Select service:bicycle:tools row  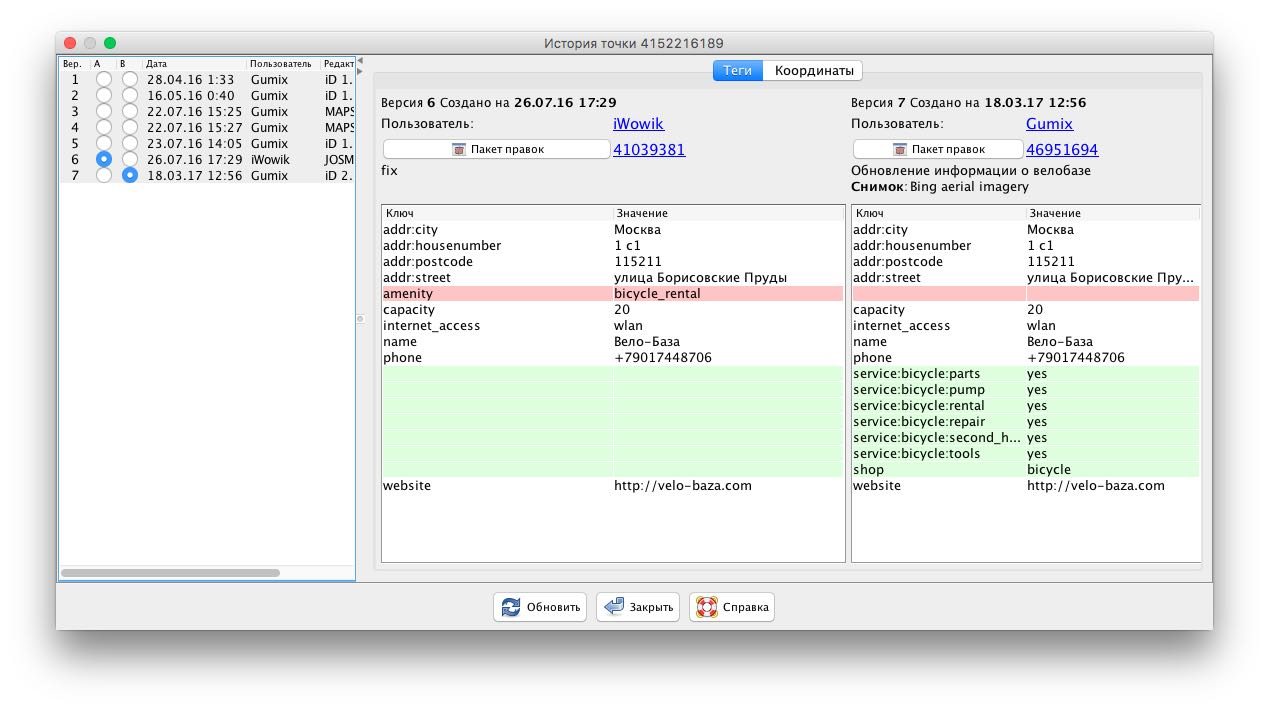coord(1026,454)
